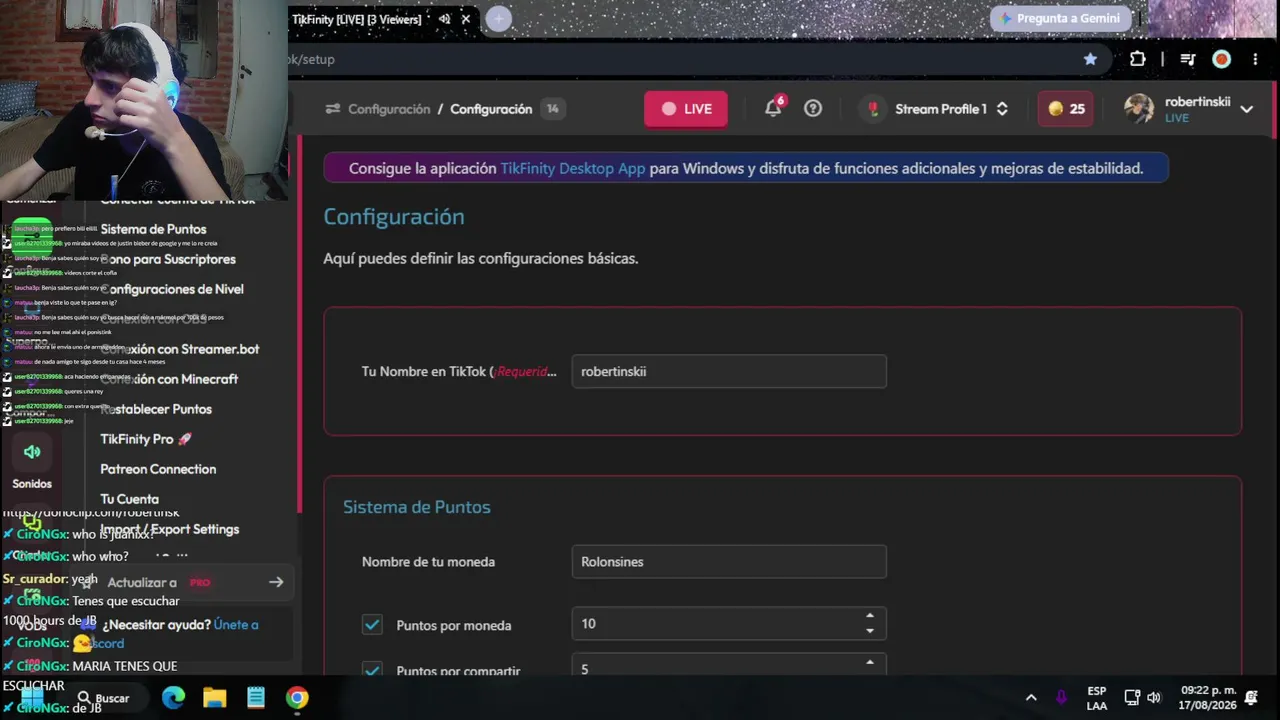The height and width of the screenshot is (720, 1280).
Task: Open the TikFinity Desktop App link
Action: (573, 168)
